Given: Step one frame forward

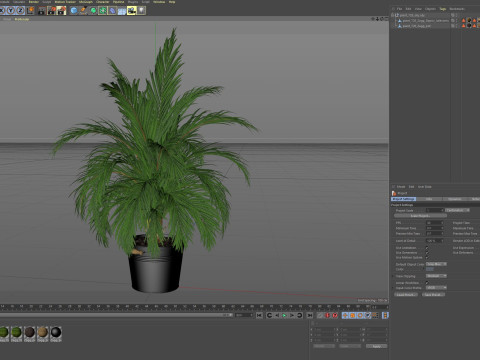Looking at the screenshot, I should pos(292,315).
